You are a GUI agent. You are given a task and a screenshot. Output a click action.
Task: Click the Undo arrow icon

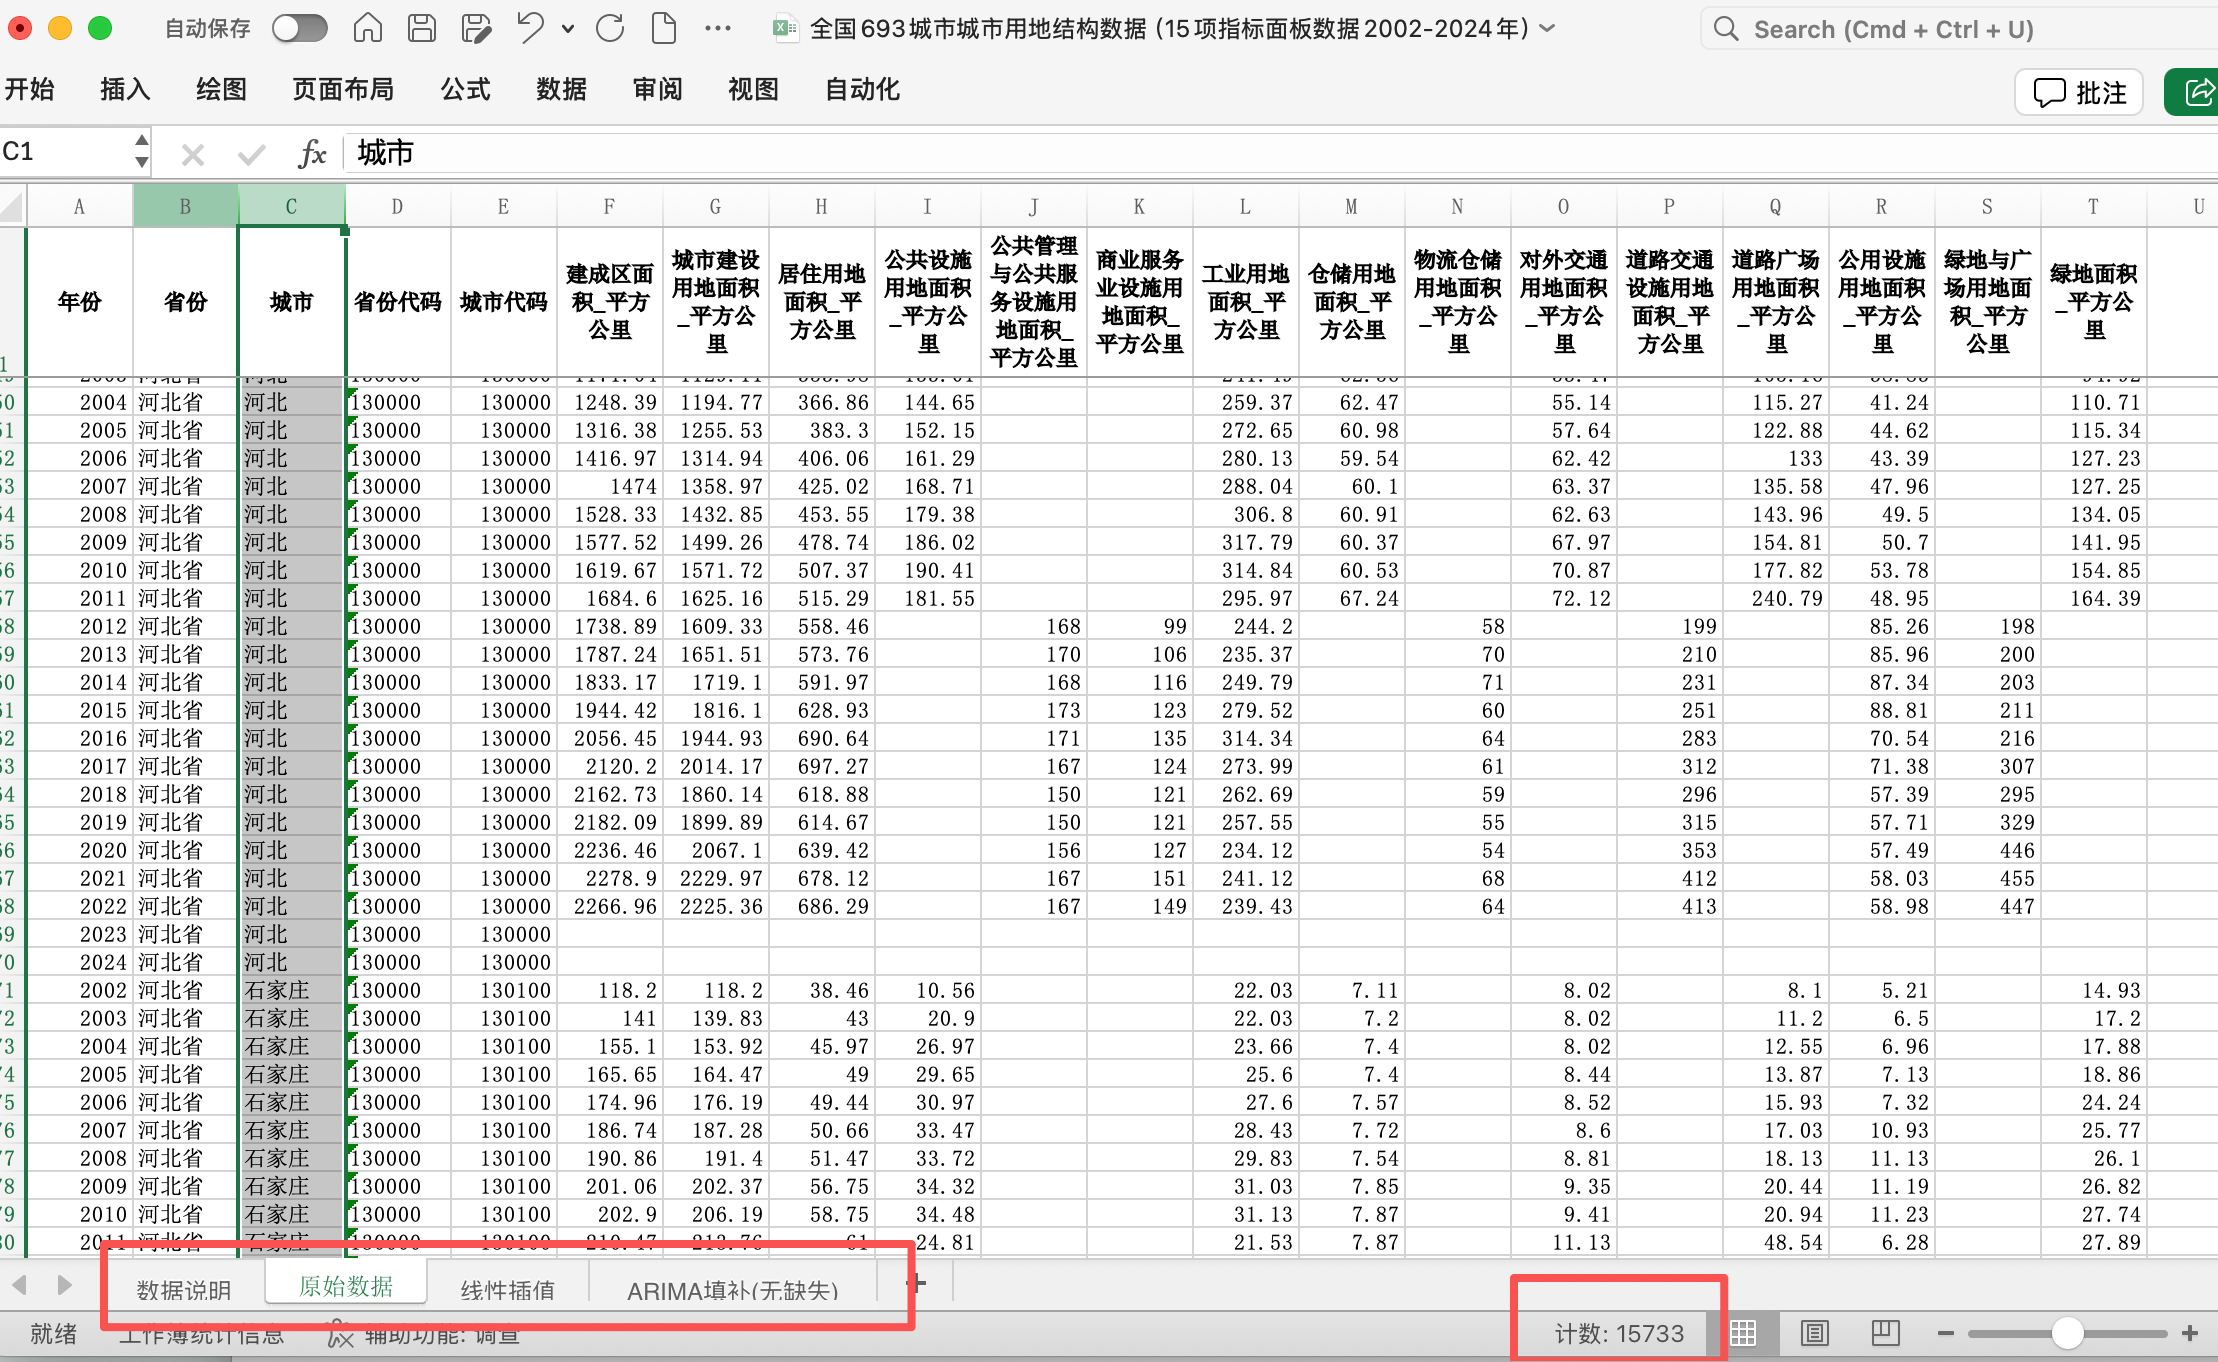click(530, 28)
